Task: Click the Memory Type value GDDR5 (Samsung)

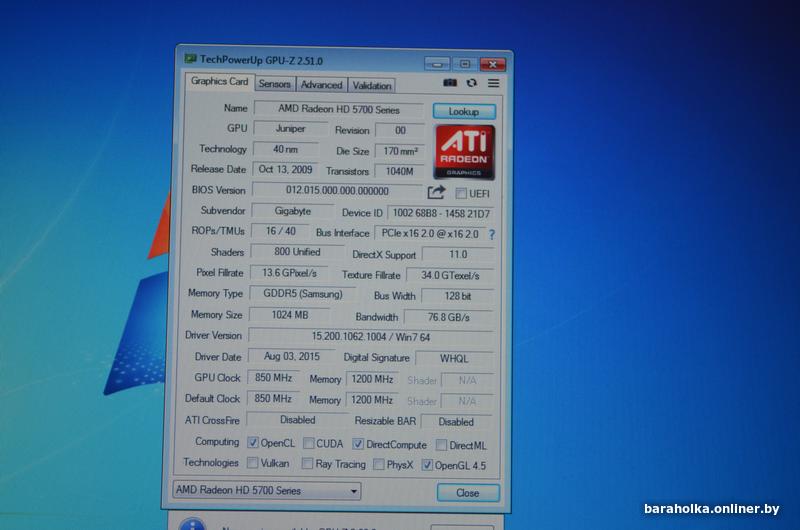Action: (303, 294)
